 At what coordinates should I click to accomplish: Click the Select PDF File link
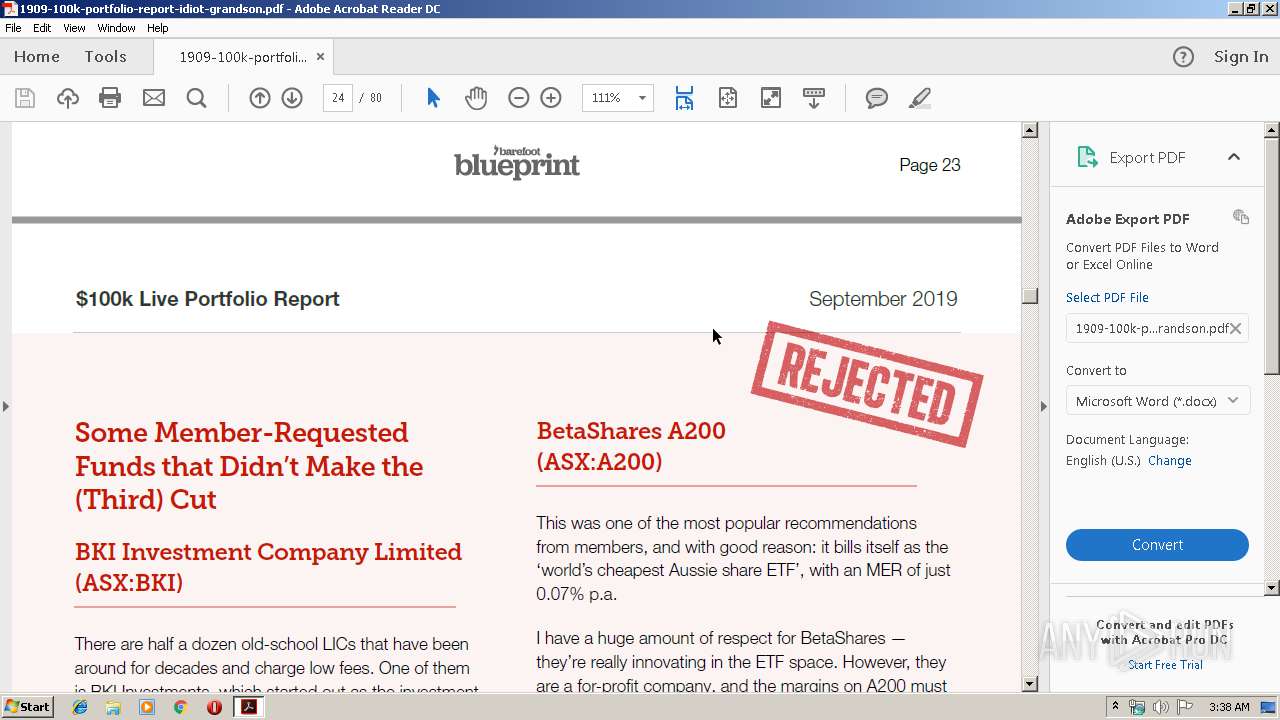click(x=1107, y=298)
